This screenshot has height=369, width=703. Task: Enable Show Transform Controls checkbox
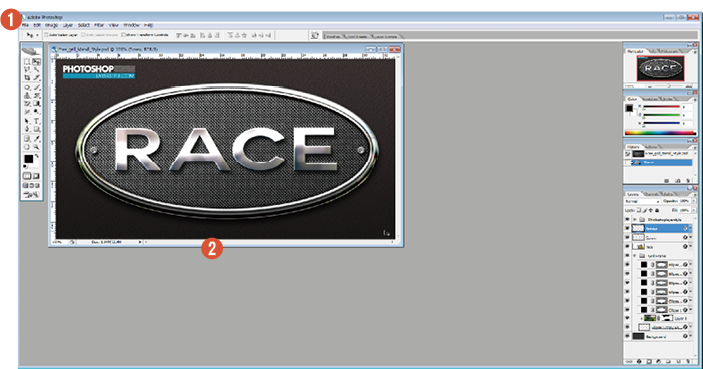[x=123, y=35]
